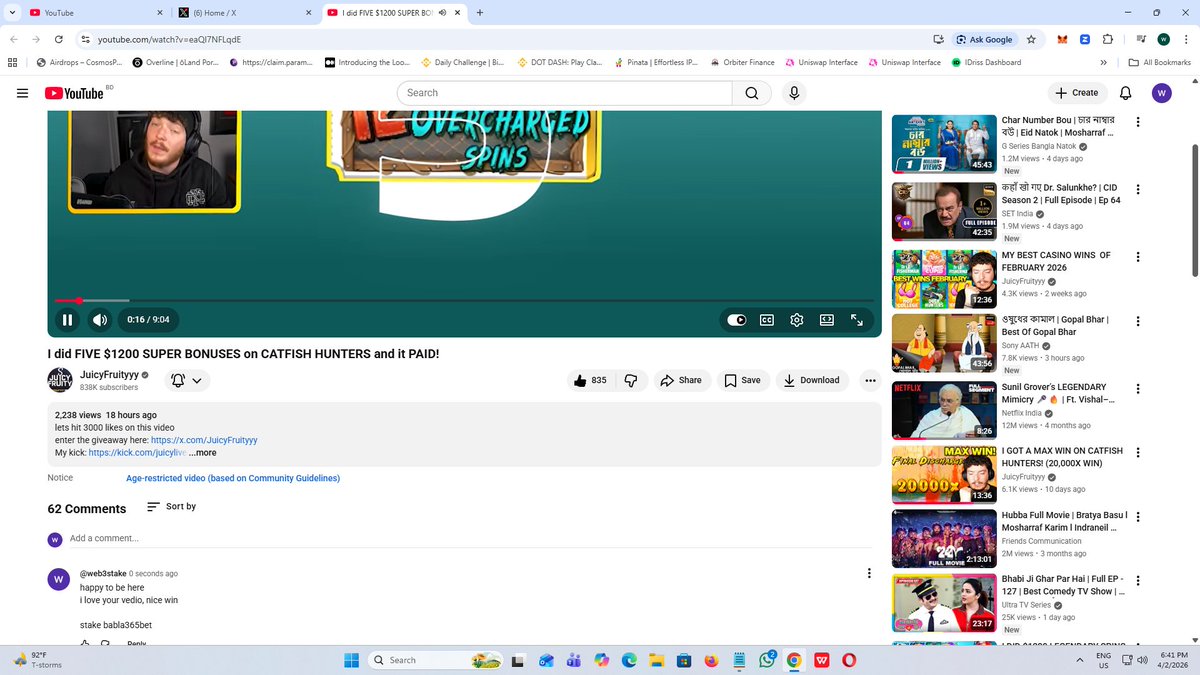Open Bhabi Ji Ghar Par Hai video title

1065,585
